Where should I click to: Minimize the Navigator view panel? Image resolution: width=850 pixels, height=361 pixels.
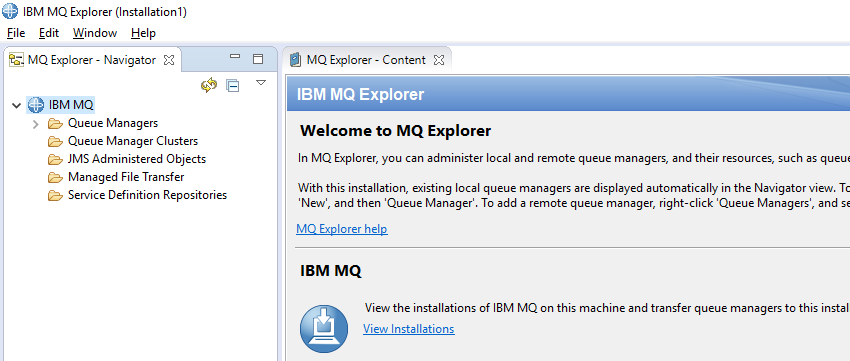[235, 56]
